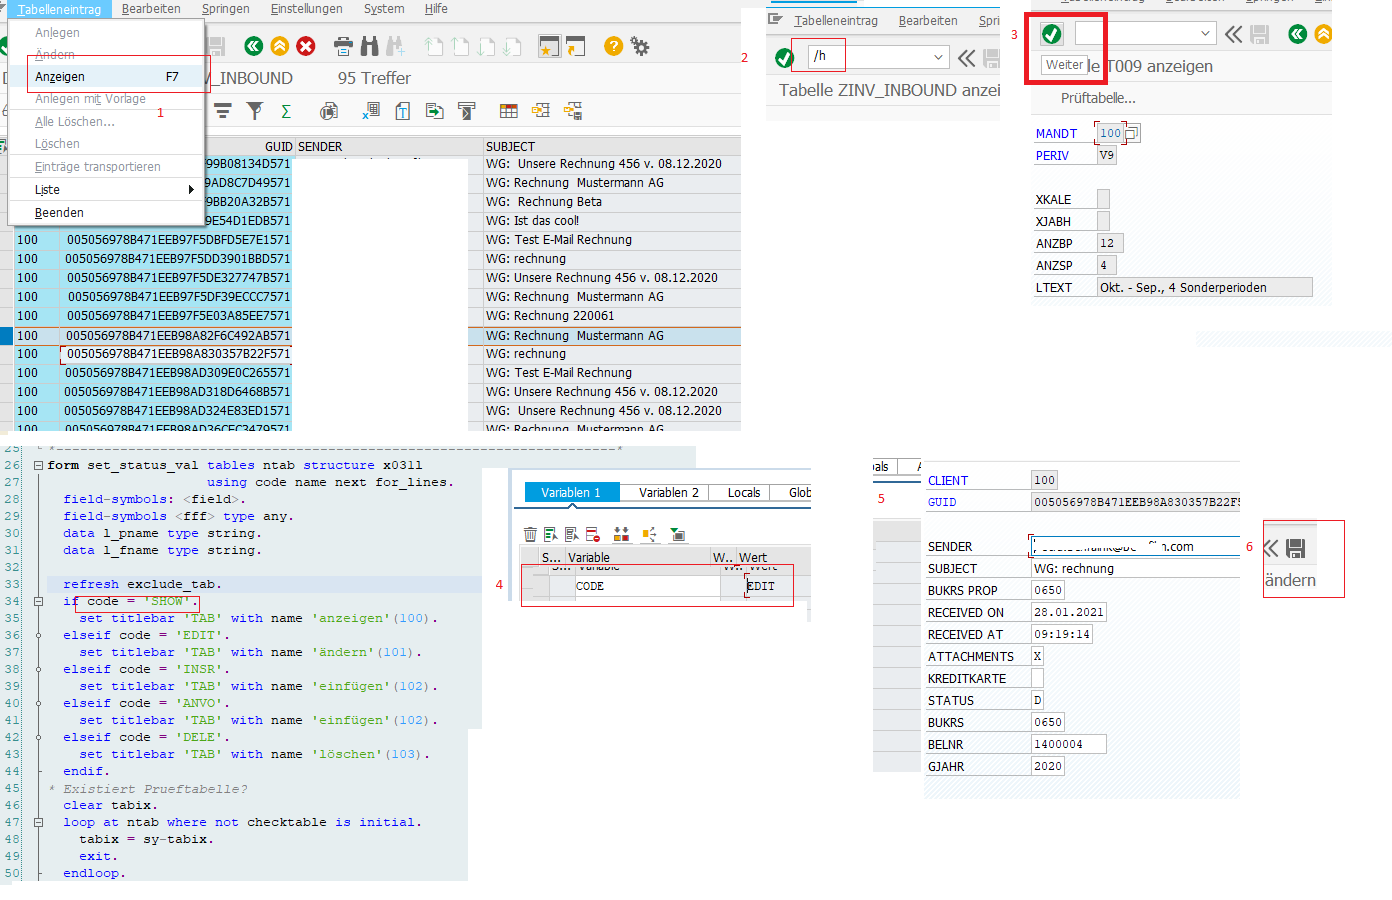
Task: Open search with the binoculars icon
Action: 370,46
